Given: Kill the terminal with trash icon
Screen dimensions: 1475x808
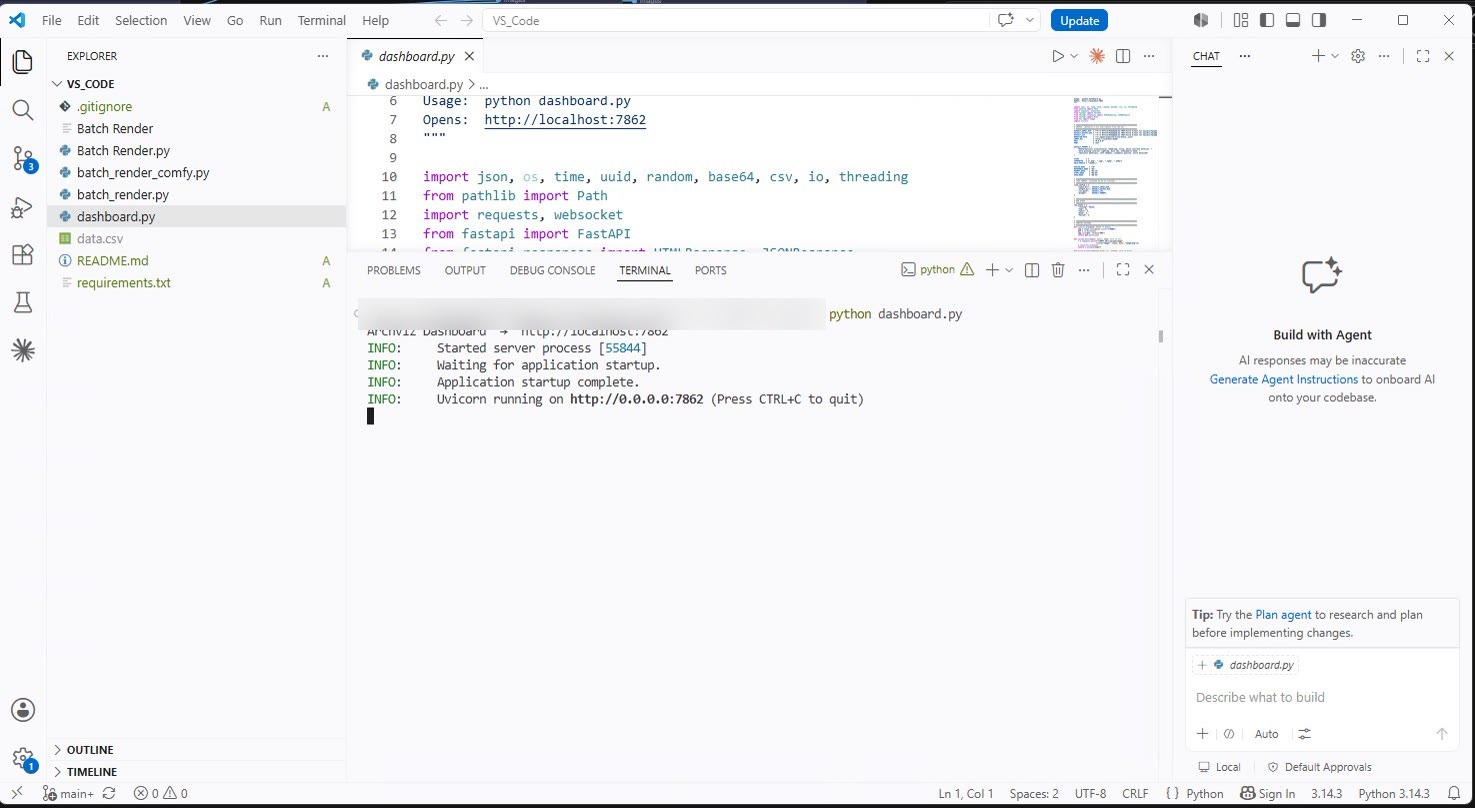Looking at the screenshot, I should (x=1058, y=270).
